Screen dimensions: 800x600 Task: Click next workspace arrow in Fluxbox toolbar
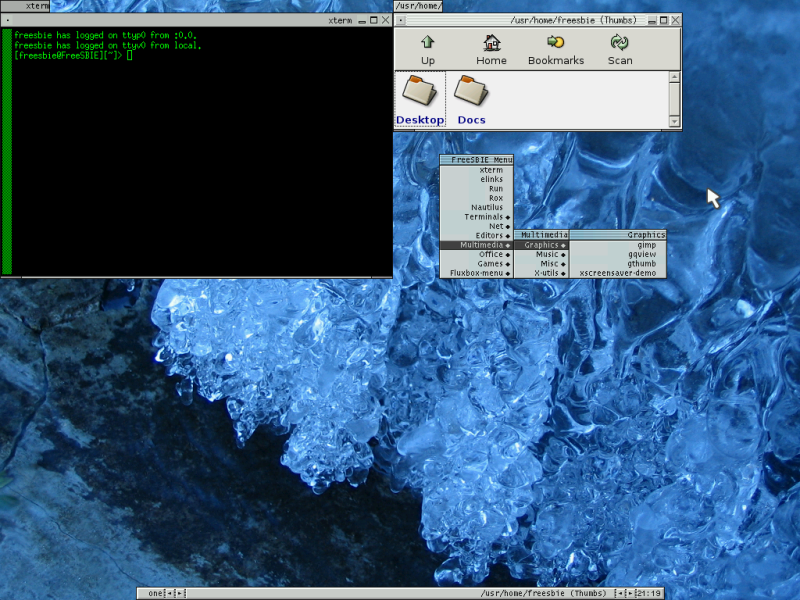(179, 593)
